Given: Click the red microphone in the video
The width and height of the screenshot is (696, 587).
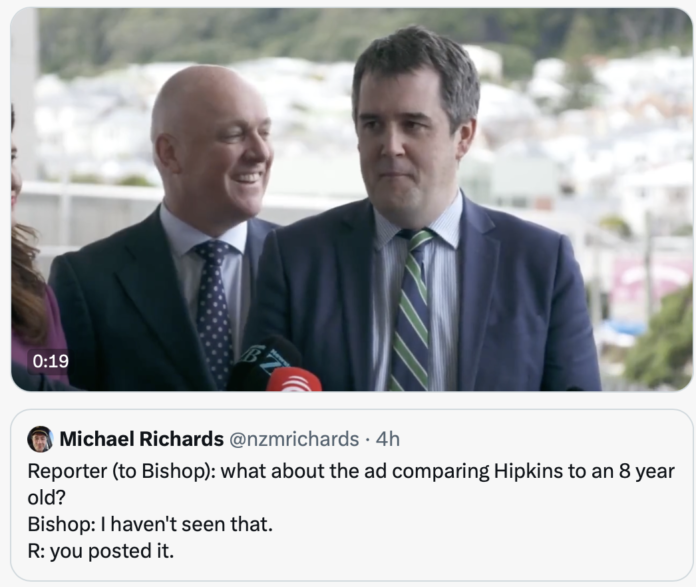Looking at the screenshot, I should click(x=294, y=380).
